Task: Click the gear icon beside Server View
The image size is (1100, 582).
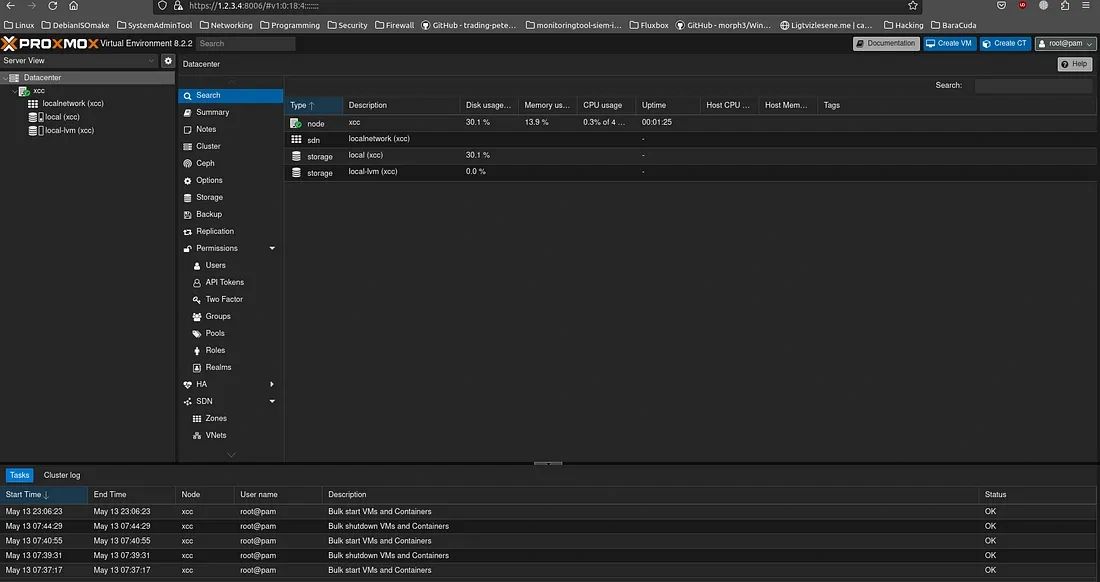Action: pyautogui.click(x=168, y=61)
